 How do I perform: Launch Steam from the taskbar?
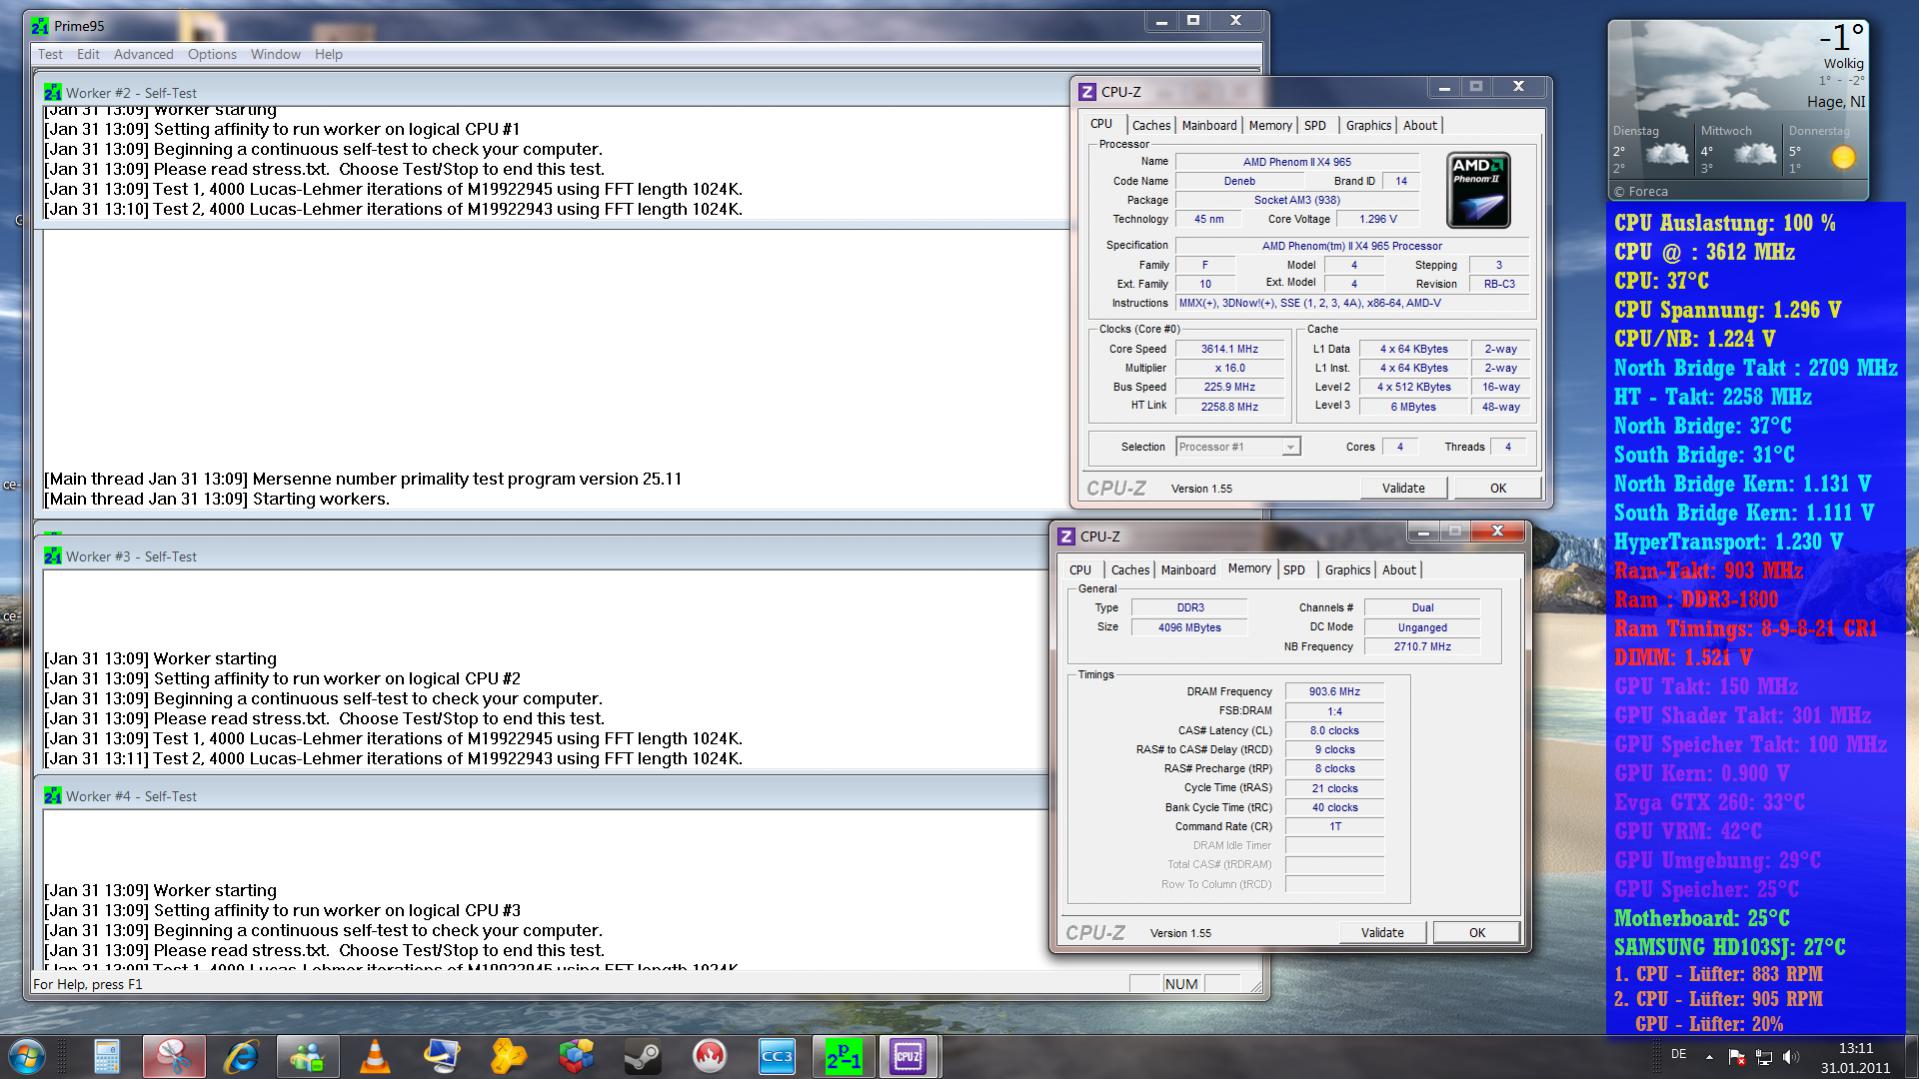click(x=643, y=1056)
